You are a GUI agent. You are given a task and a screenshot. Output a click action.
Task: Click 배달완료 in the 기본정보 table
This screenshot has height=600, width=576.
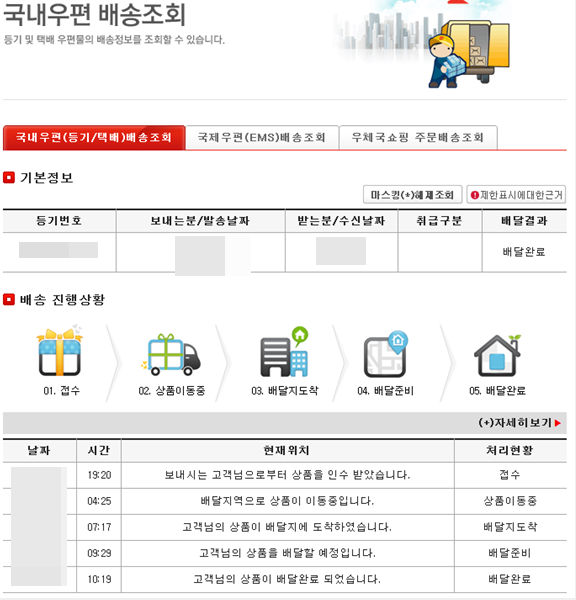[x=524, y=252]
